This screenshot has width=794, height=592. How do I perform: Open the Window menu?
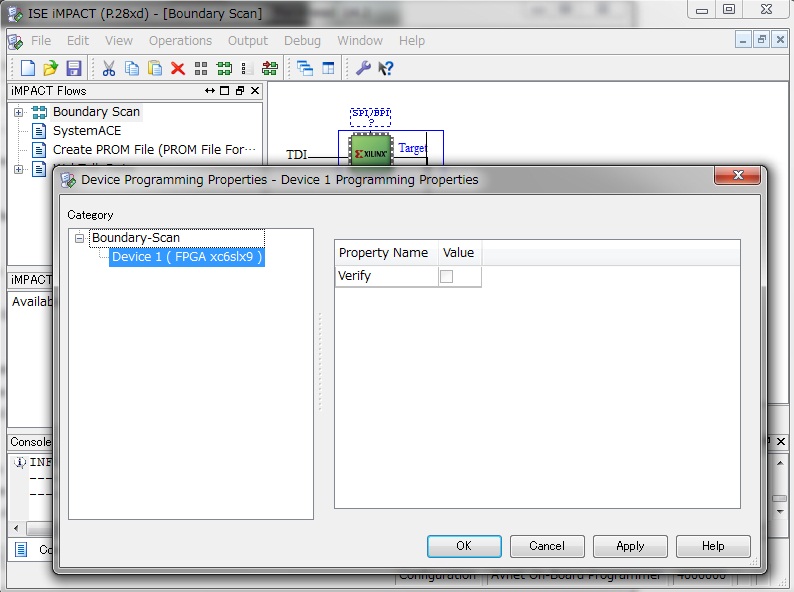coord(360,41)
